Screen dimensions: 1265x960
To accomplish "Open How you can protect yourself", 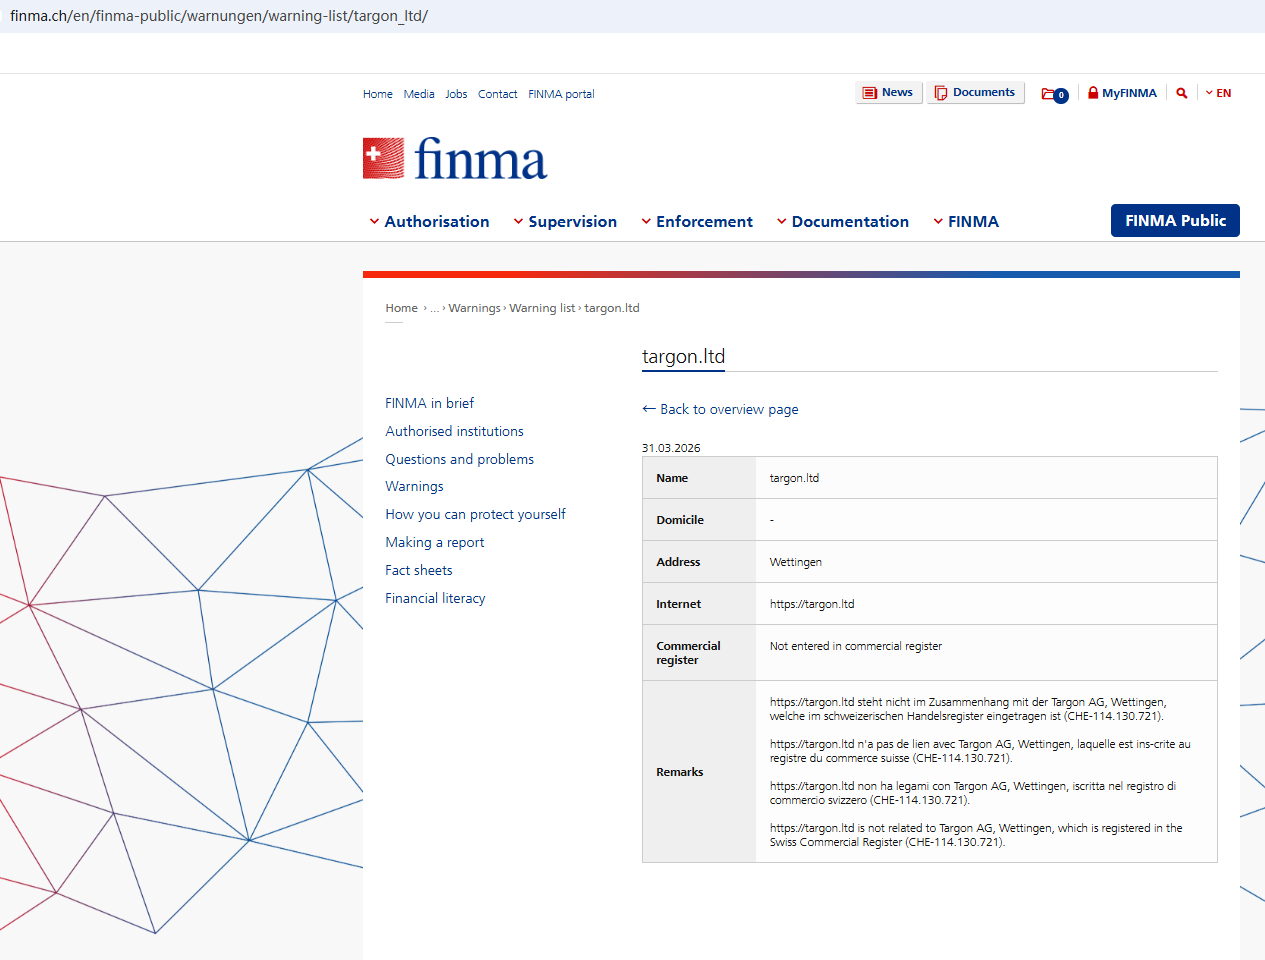I will coord(475,514).
